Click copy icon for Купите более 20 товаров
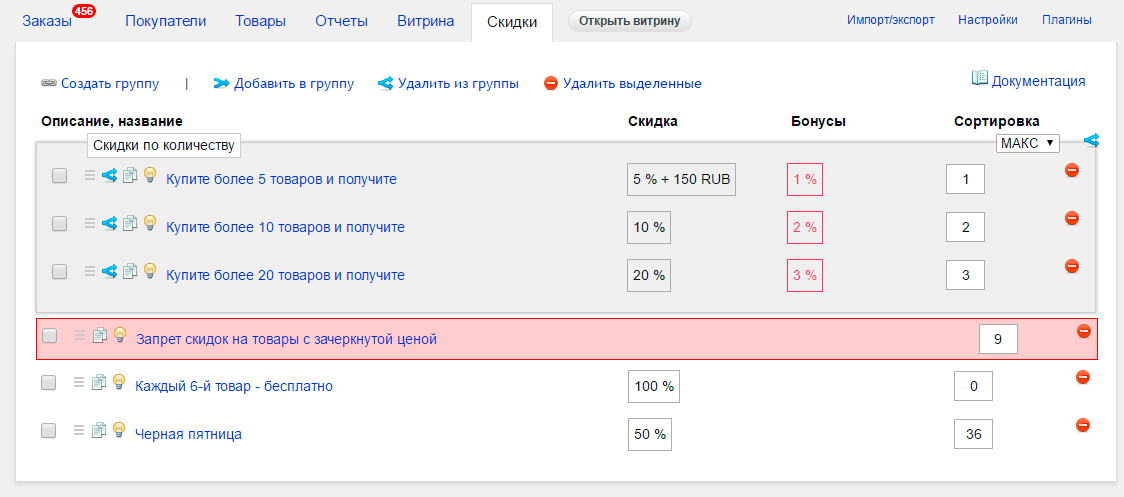 [130, 270]
